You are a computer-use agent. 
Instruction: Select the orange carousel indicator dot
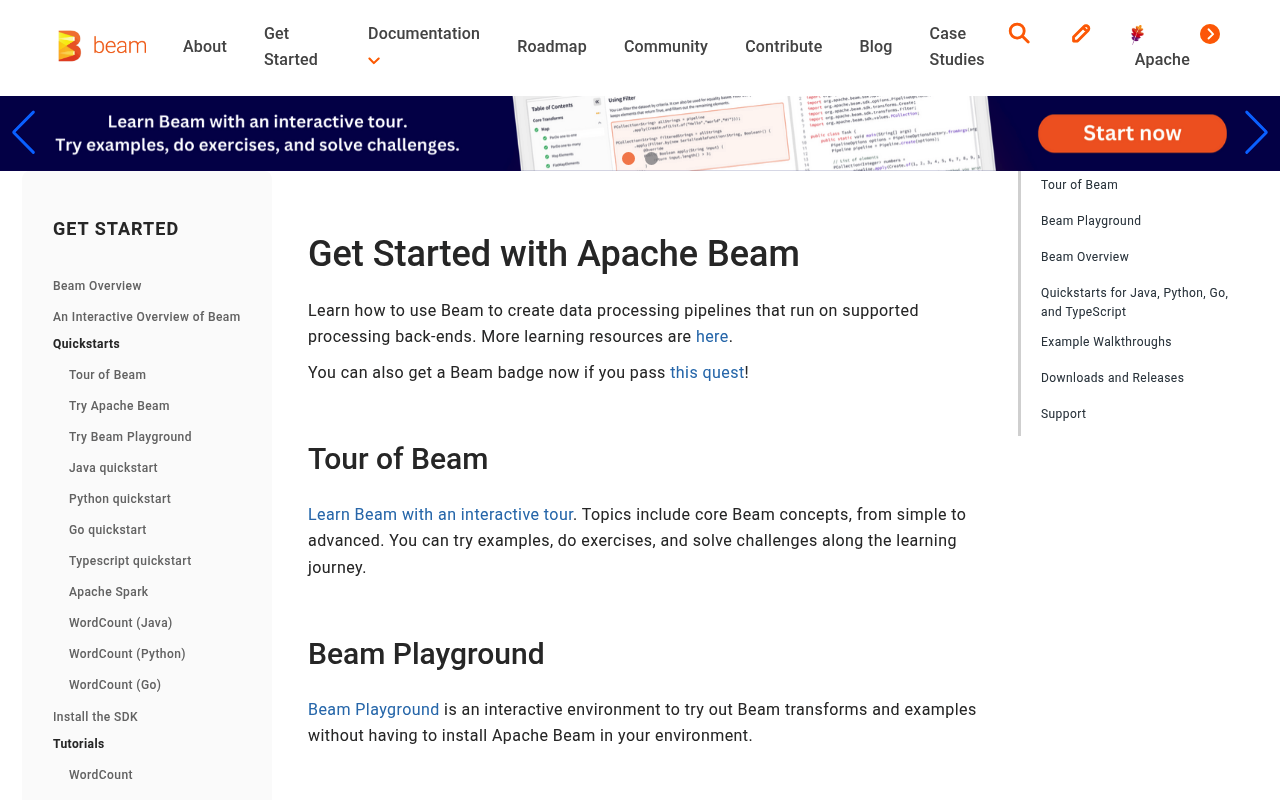[628, 158]
